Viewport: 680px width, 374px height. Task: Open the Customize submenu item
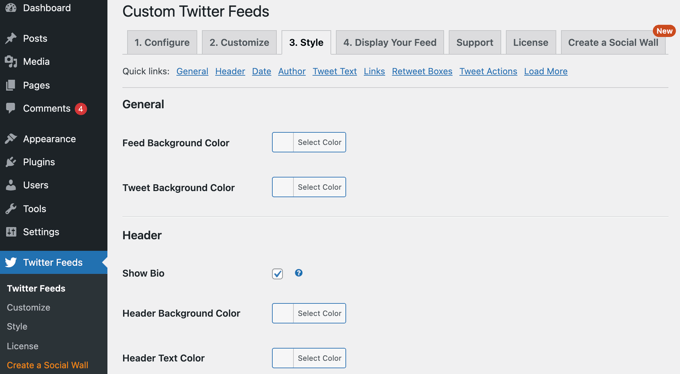[28, 307]
